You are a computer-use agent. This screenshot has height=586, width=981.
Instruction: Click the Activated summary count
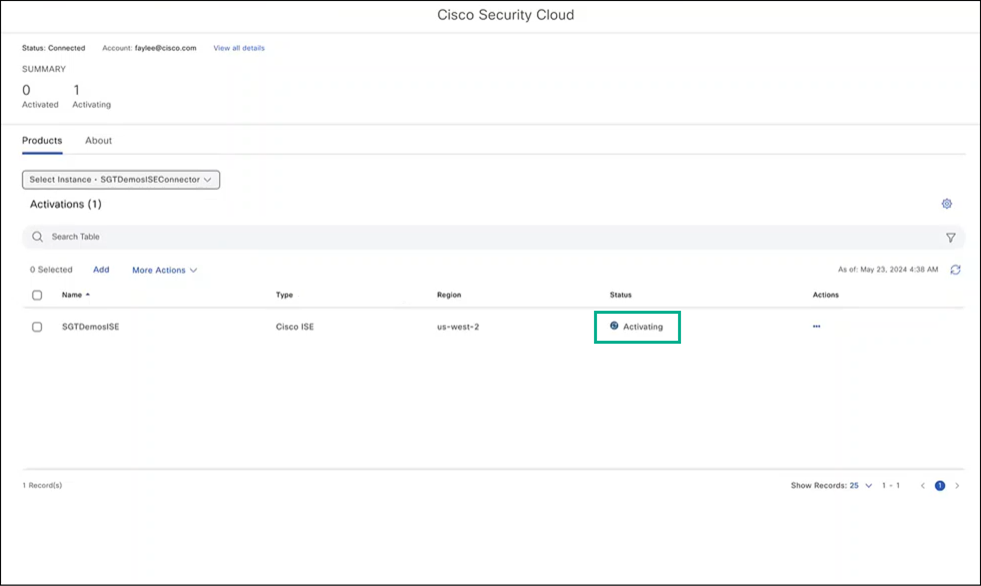26,90
